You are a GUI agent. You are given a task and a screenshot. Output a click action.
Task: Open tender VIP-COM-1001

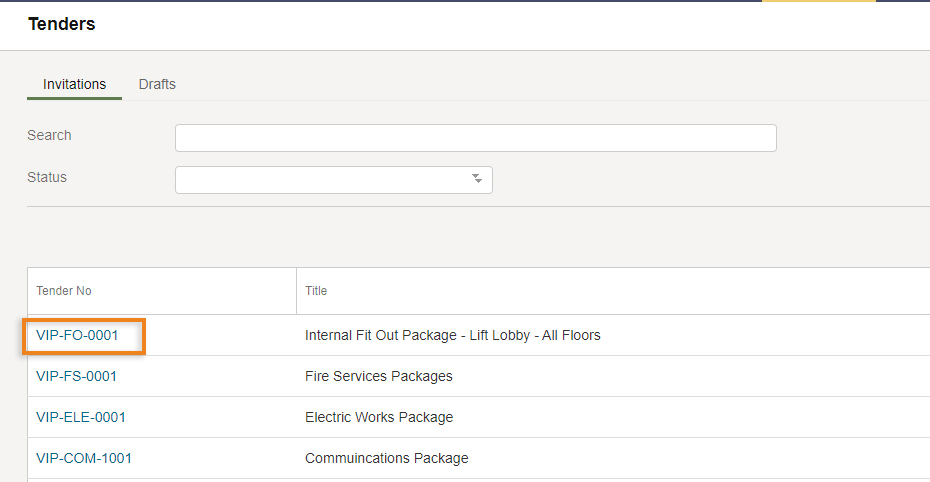(84, 458)
